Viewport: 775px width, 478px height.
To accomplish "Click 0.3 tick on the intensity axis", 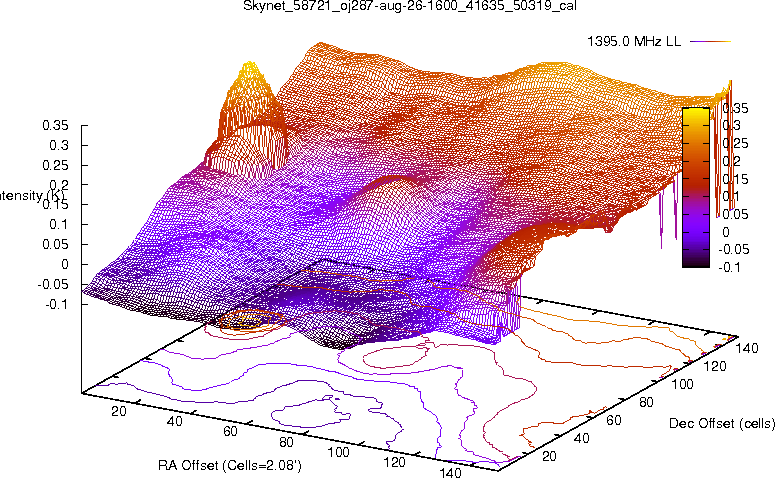I will click(58, 145).
